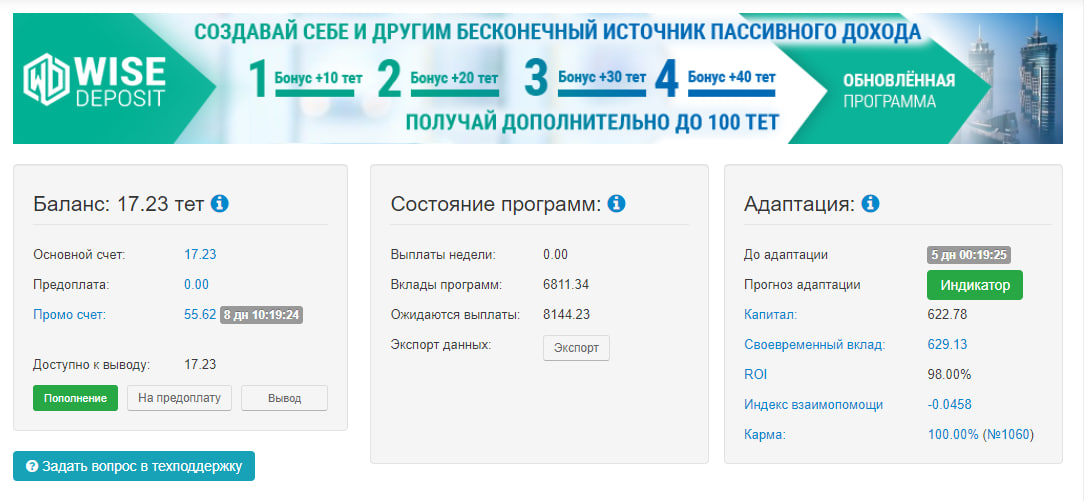1084x501 pixels.
Task: Open the Индекс взаимопомощи link
Action: [813, 405]
